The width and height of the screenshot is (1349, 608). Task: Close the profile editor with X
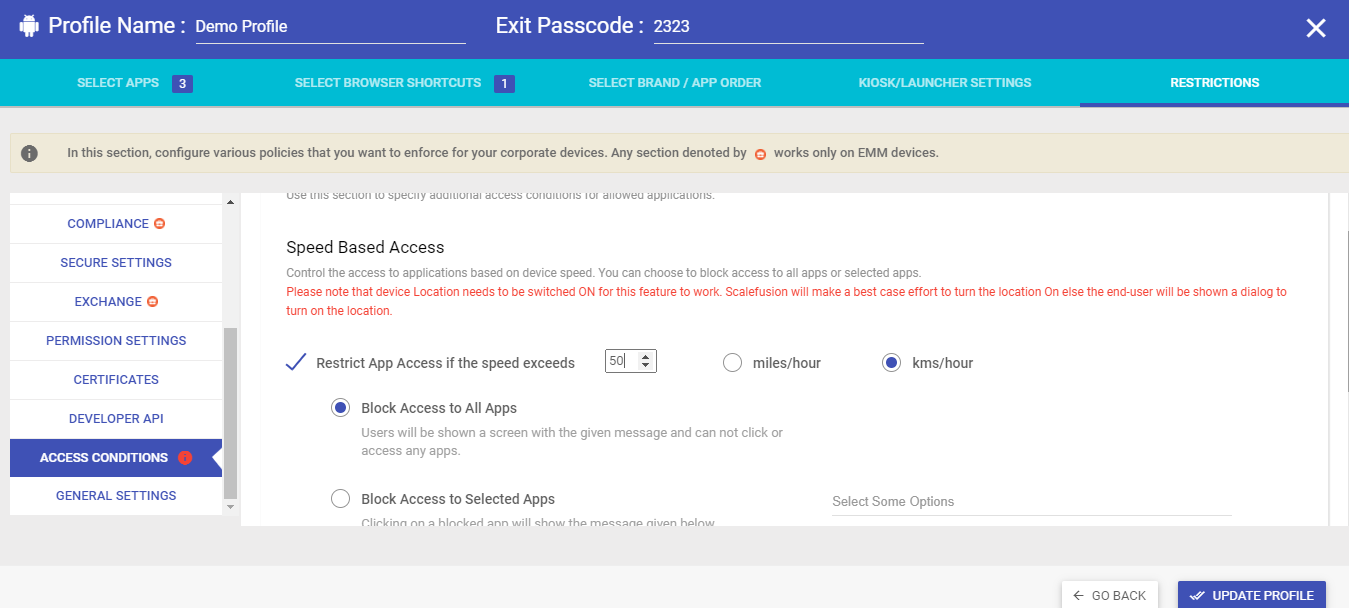(1316, 28)
